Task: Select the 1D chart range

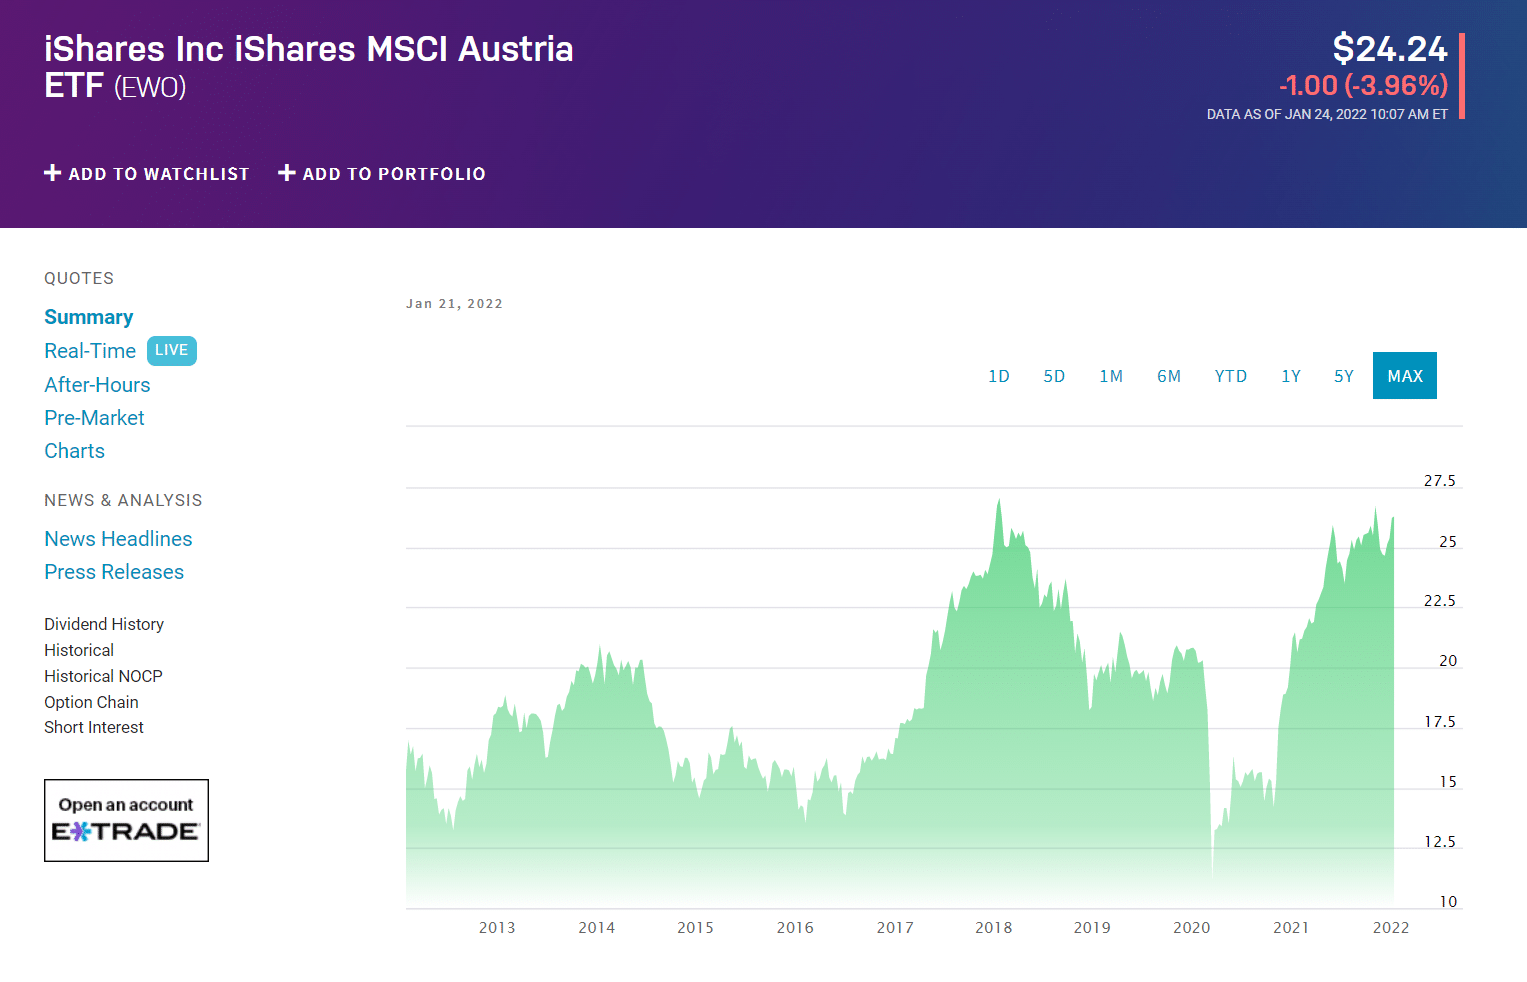Action: pyautogui.click(x=999, y=376)
